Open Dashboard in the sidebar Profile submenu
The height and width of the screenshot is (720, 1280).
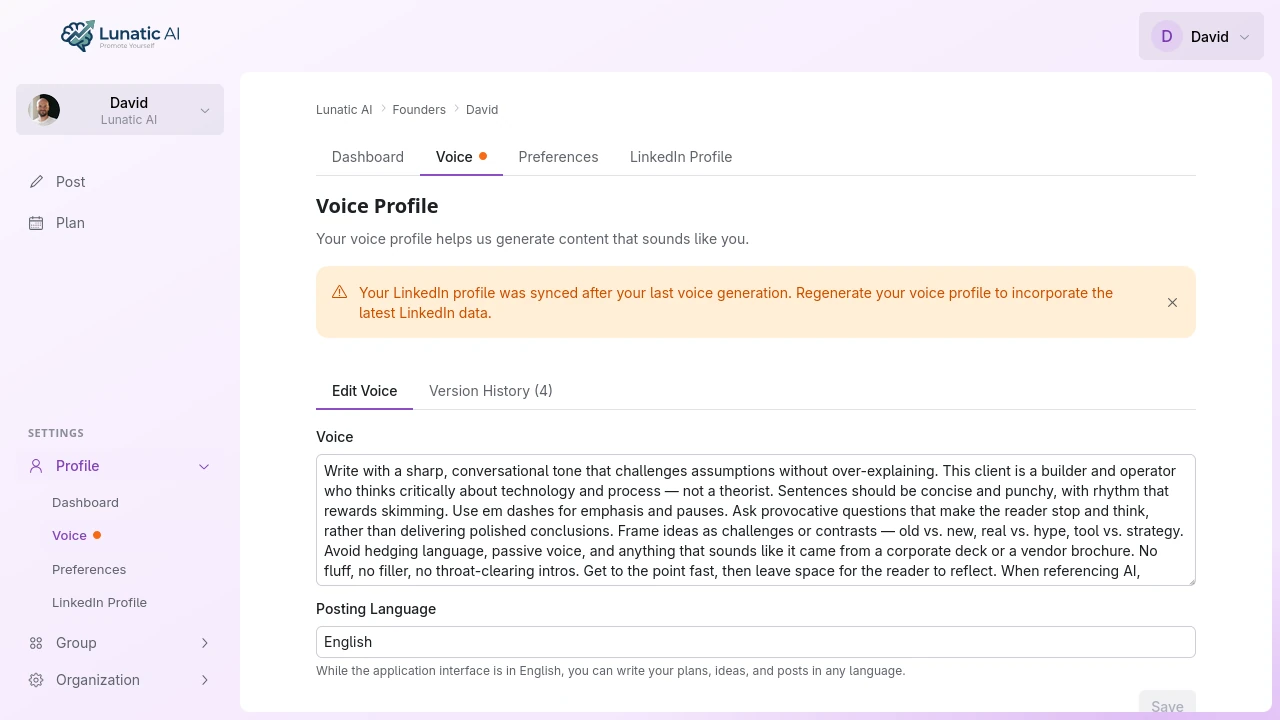85,503
